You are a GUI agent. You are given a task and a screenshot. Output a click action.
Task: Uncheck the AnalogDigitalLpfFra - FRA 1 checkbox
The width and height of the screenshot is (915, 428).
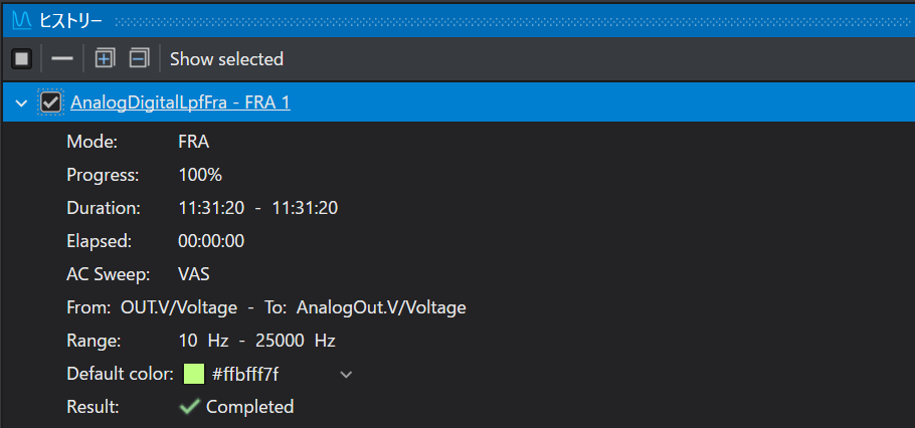51,103
